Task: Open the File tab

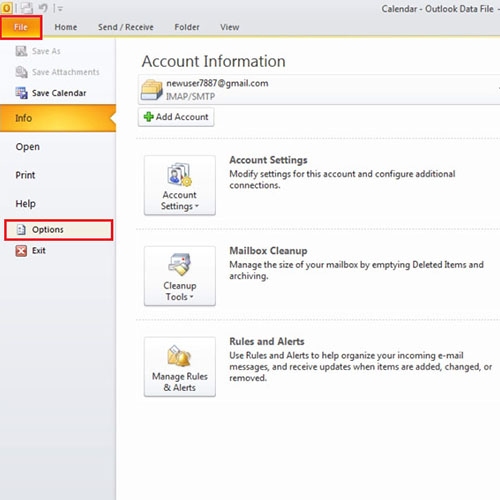Action: coord(21,27)
